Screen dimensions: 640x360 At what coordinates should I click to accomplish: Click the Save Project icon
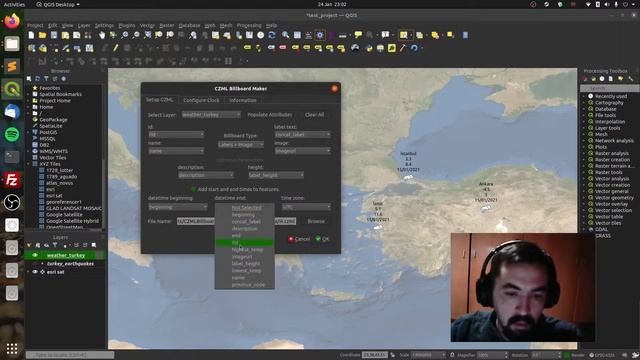(54, 36)
